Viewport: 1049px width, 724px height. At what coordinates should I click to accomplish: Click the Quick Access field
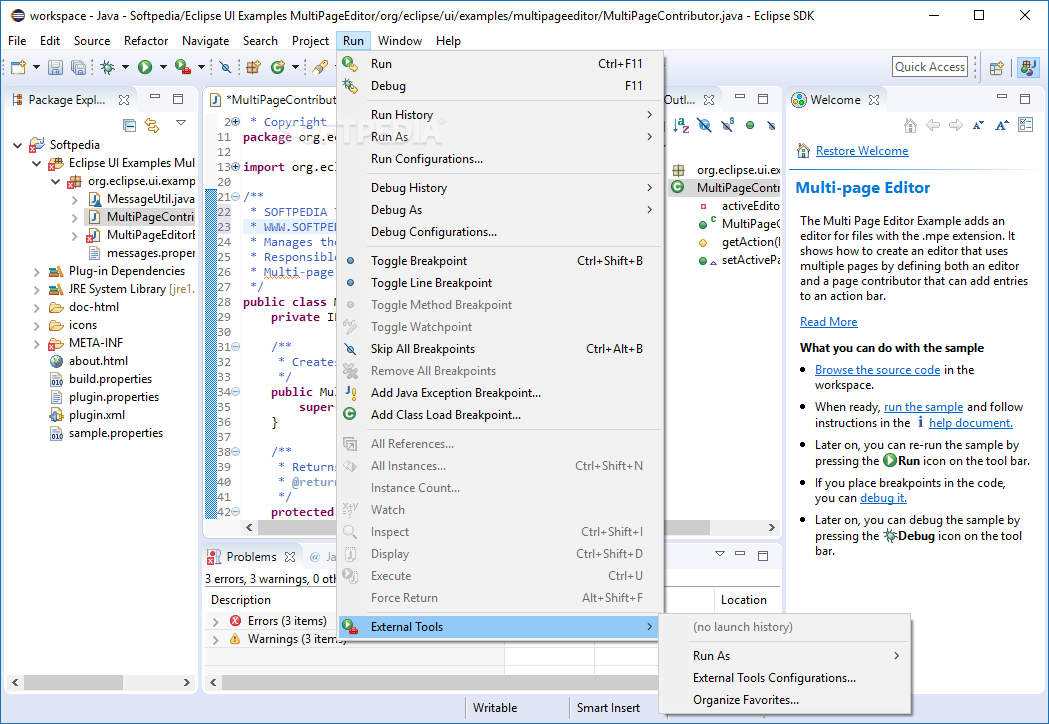pos(930,67)
